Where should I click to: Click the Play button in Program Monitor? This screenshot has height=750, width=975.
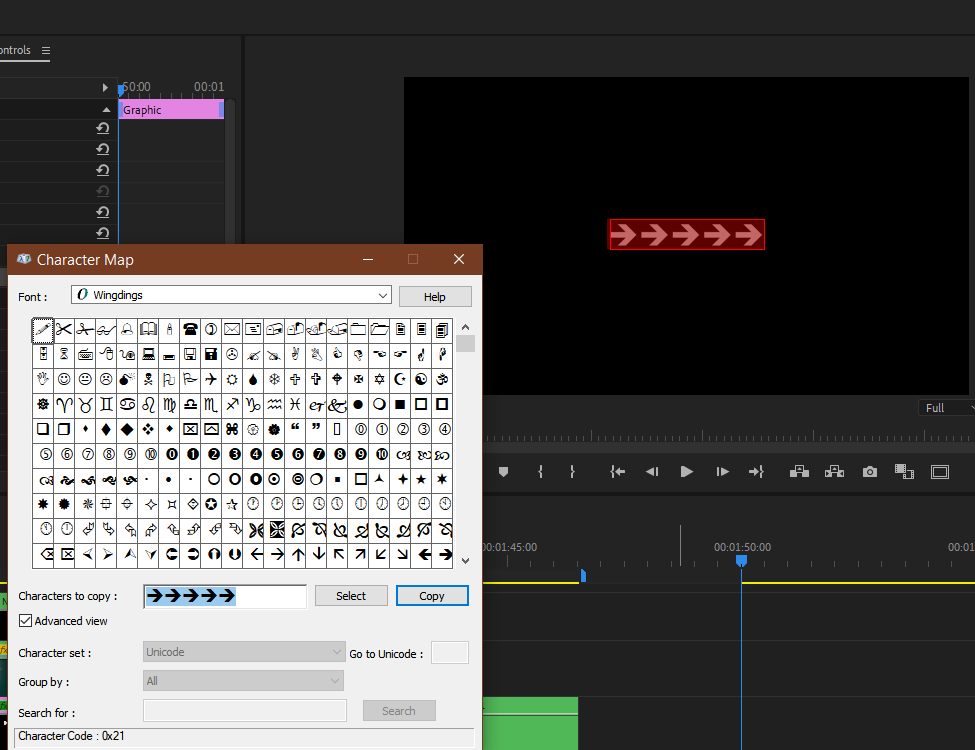pyautogui.click(x=686, y=472)
